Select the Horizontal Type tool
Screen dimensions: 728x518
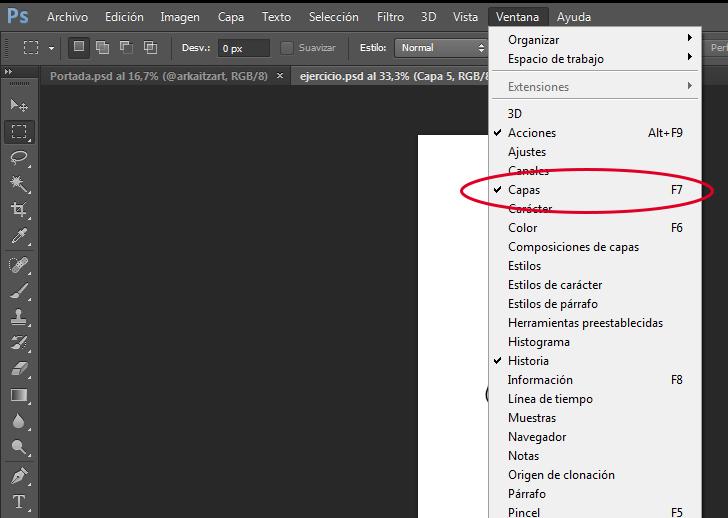click(x=19, y=502)
